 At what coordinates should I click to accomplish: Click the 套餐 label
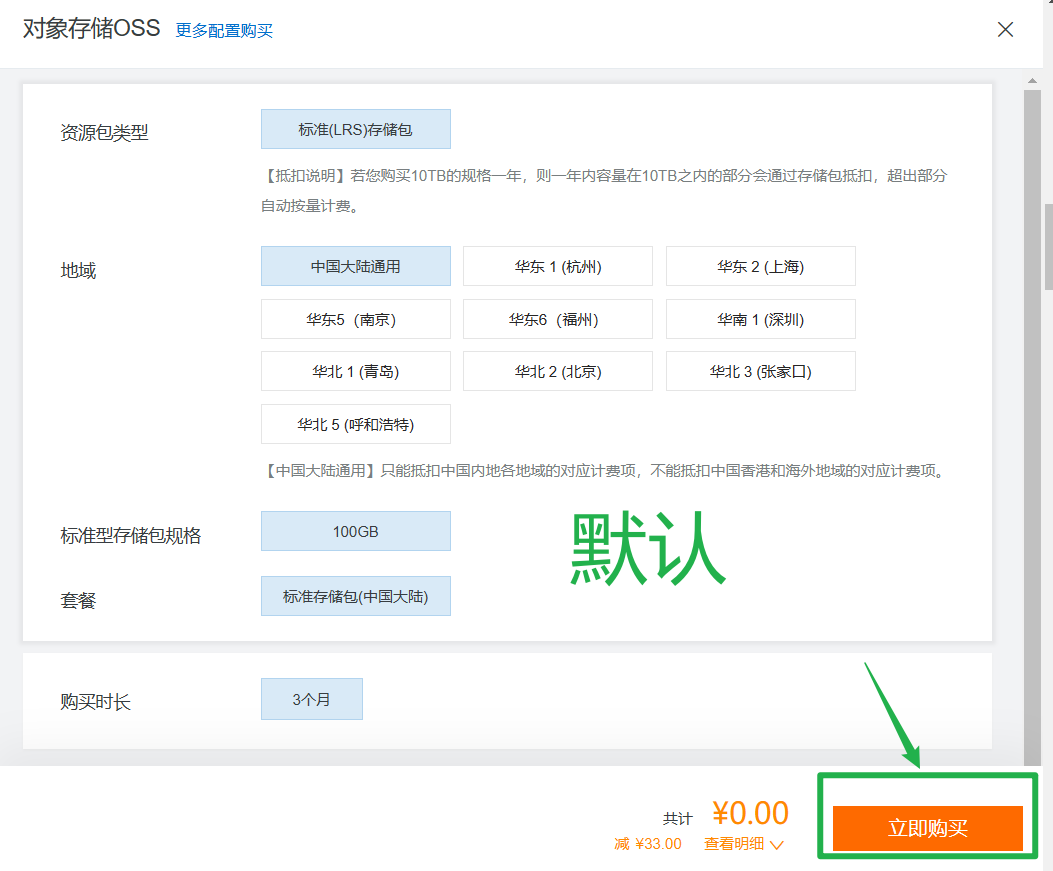[x=78, y=600]
